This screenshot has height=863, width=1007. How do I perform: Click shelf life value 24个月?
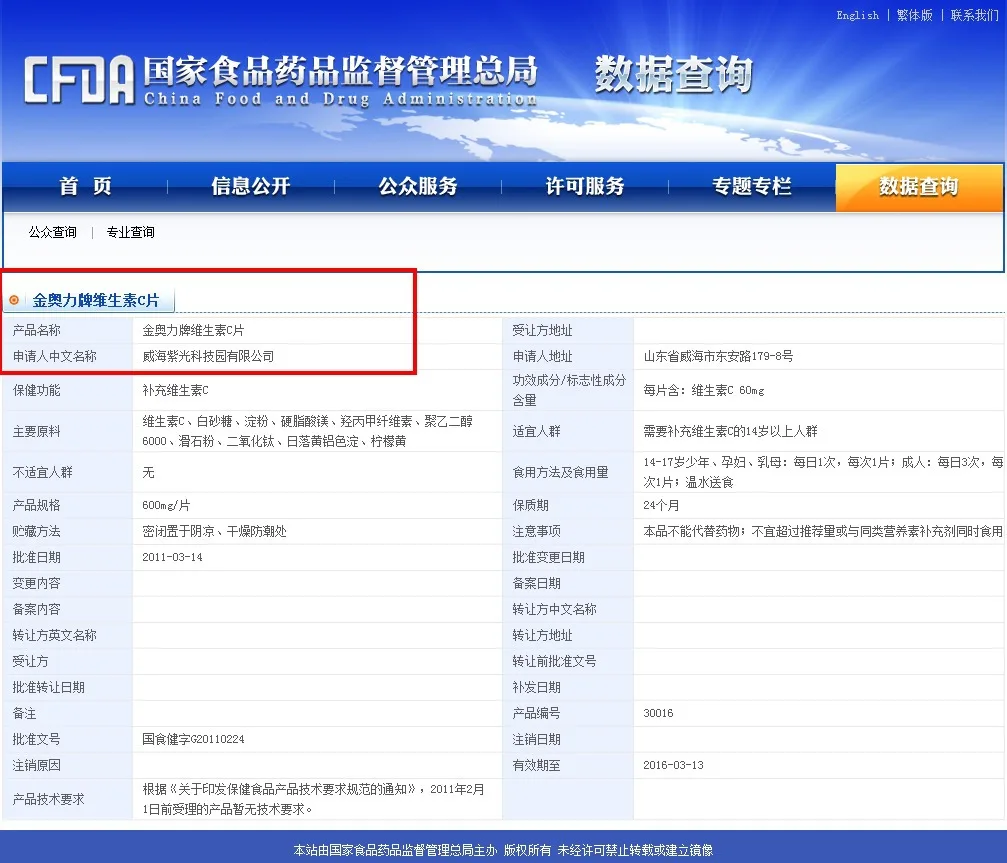click(x=661, y=505)
